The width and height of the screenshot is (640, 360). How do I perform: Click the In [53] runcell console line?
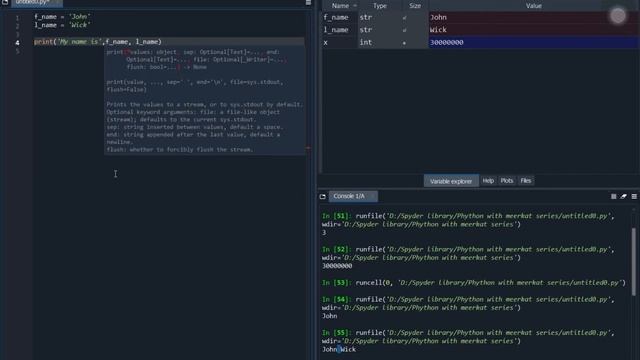[x=473, y=282]
